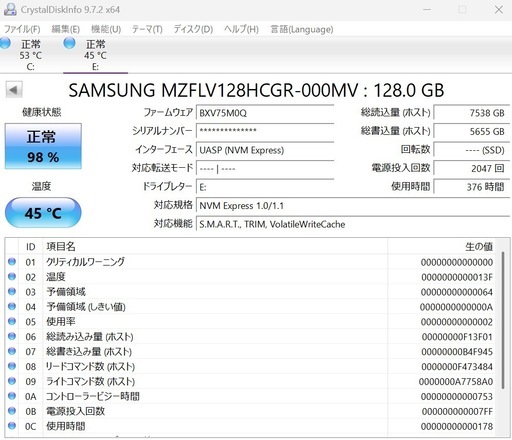Click the status dot of row 02 温度

pos(12,276)
